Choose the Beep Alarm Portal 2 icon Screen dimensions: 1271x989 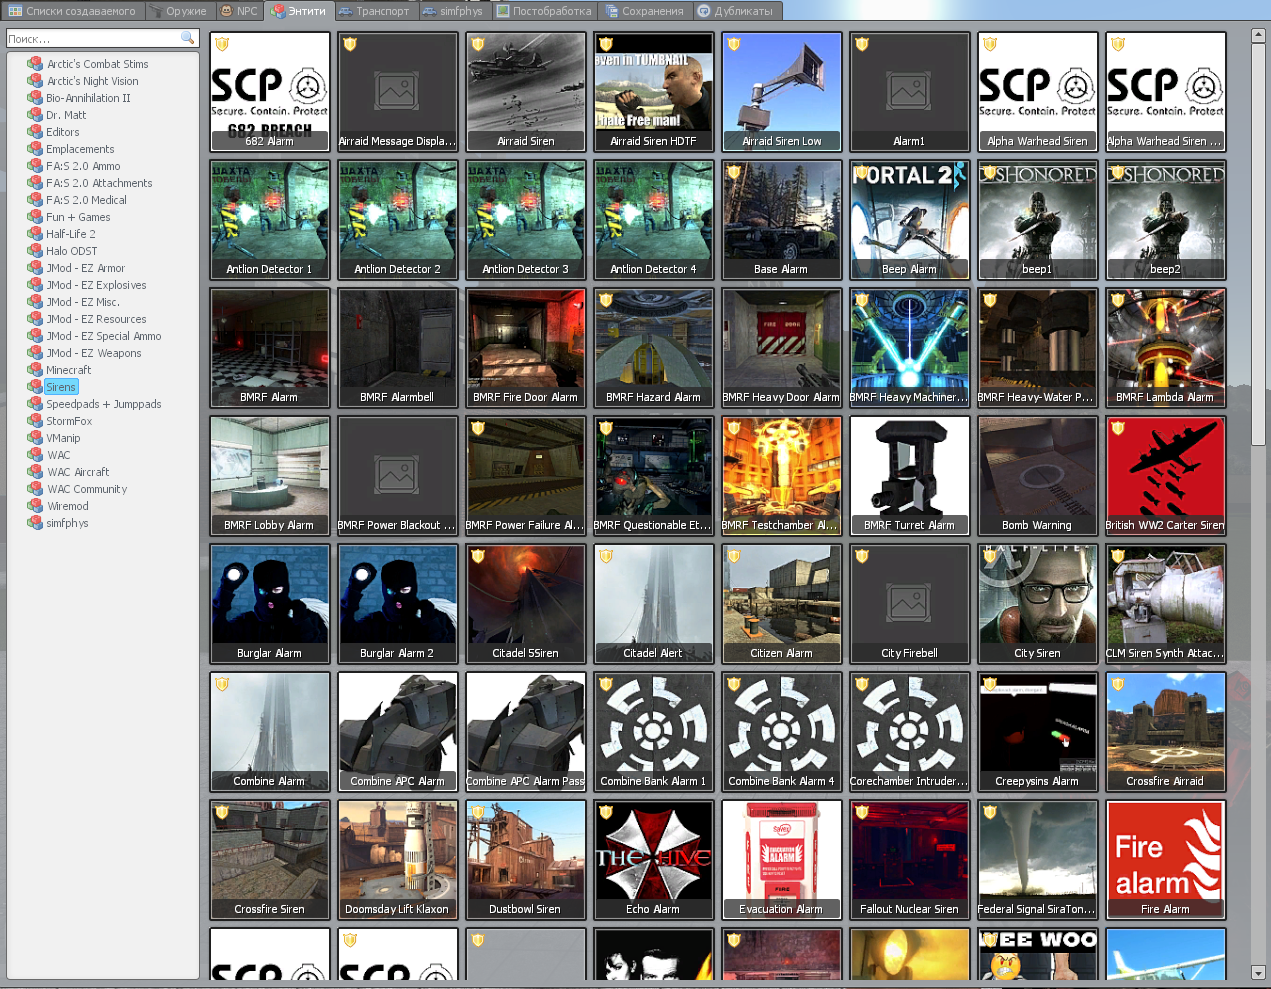coord(910,220)
